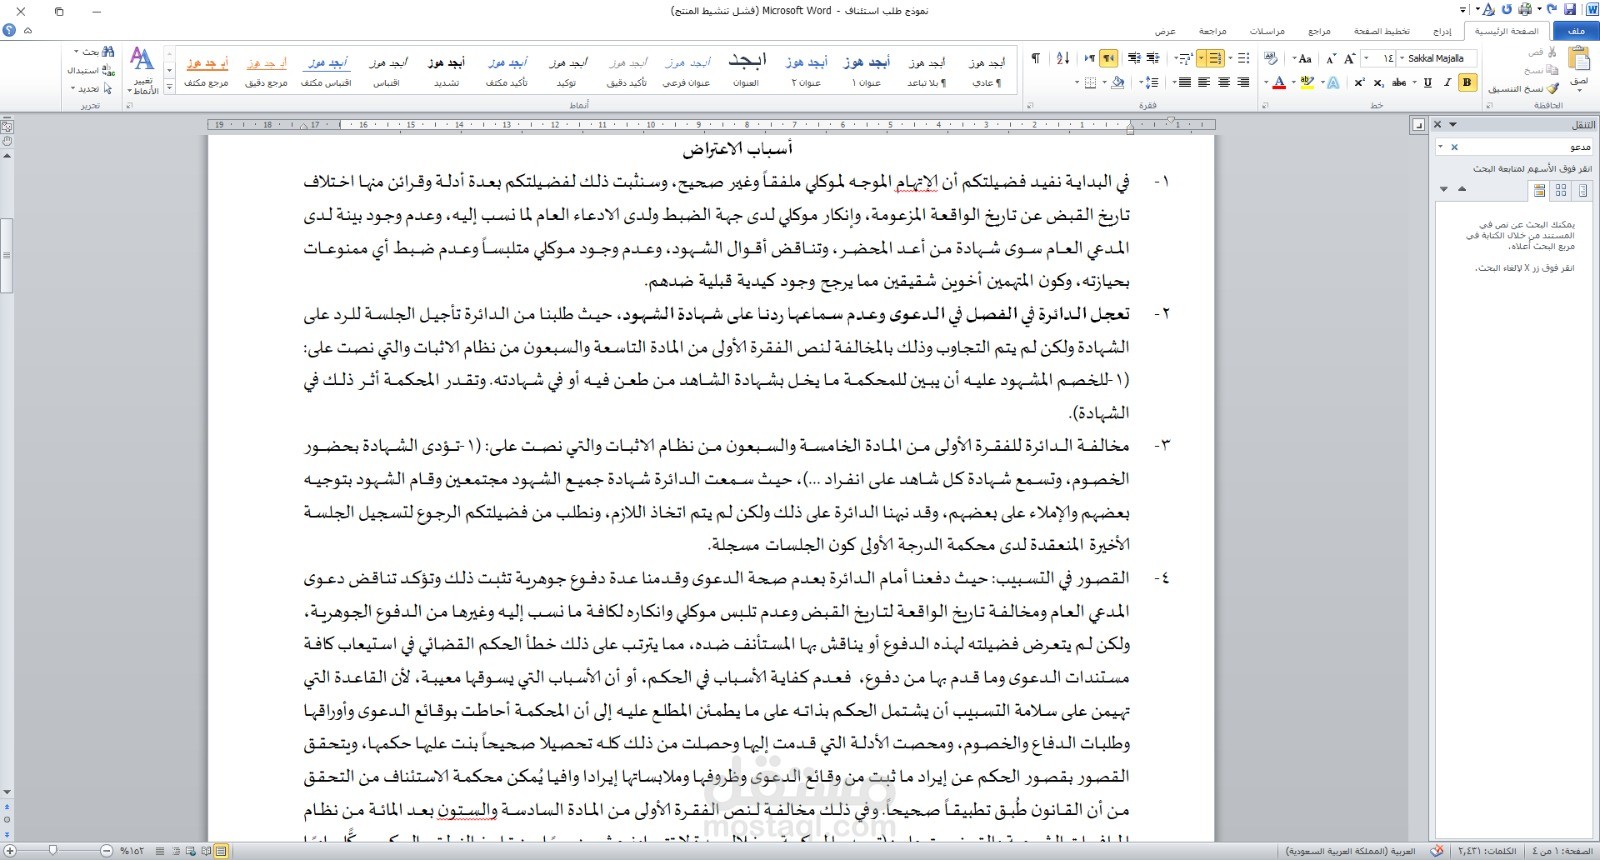This screenshot has width=1600, height=860.
Task: Switch to the Page Layout (تخطيط الصفحة) tab
Action: [x=1382, y=32]
